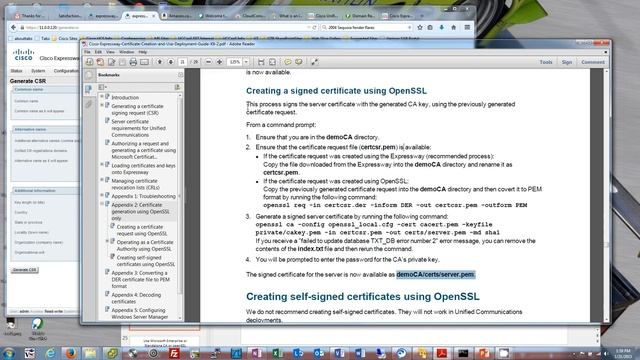Click the Print icon in Adobe Reader toolbar
The width and height of the screenshot is (640, 360).
point(133,62)
